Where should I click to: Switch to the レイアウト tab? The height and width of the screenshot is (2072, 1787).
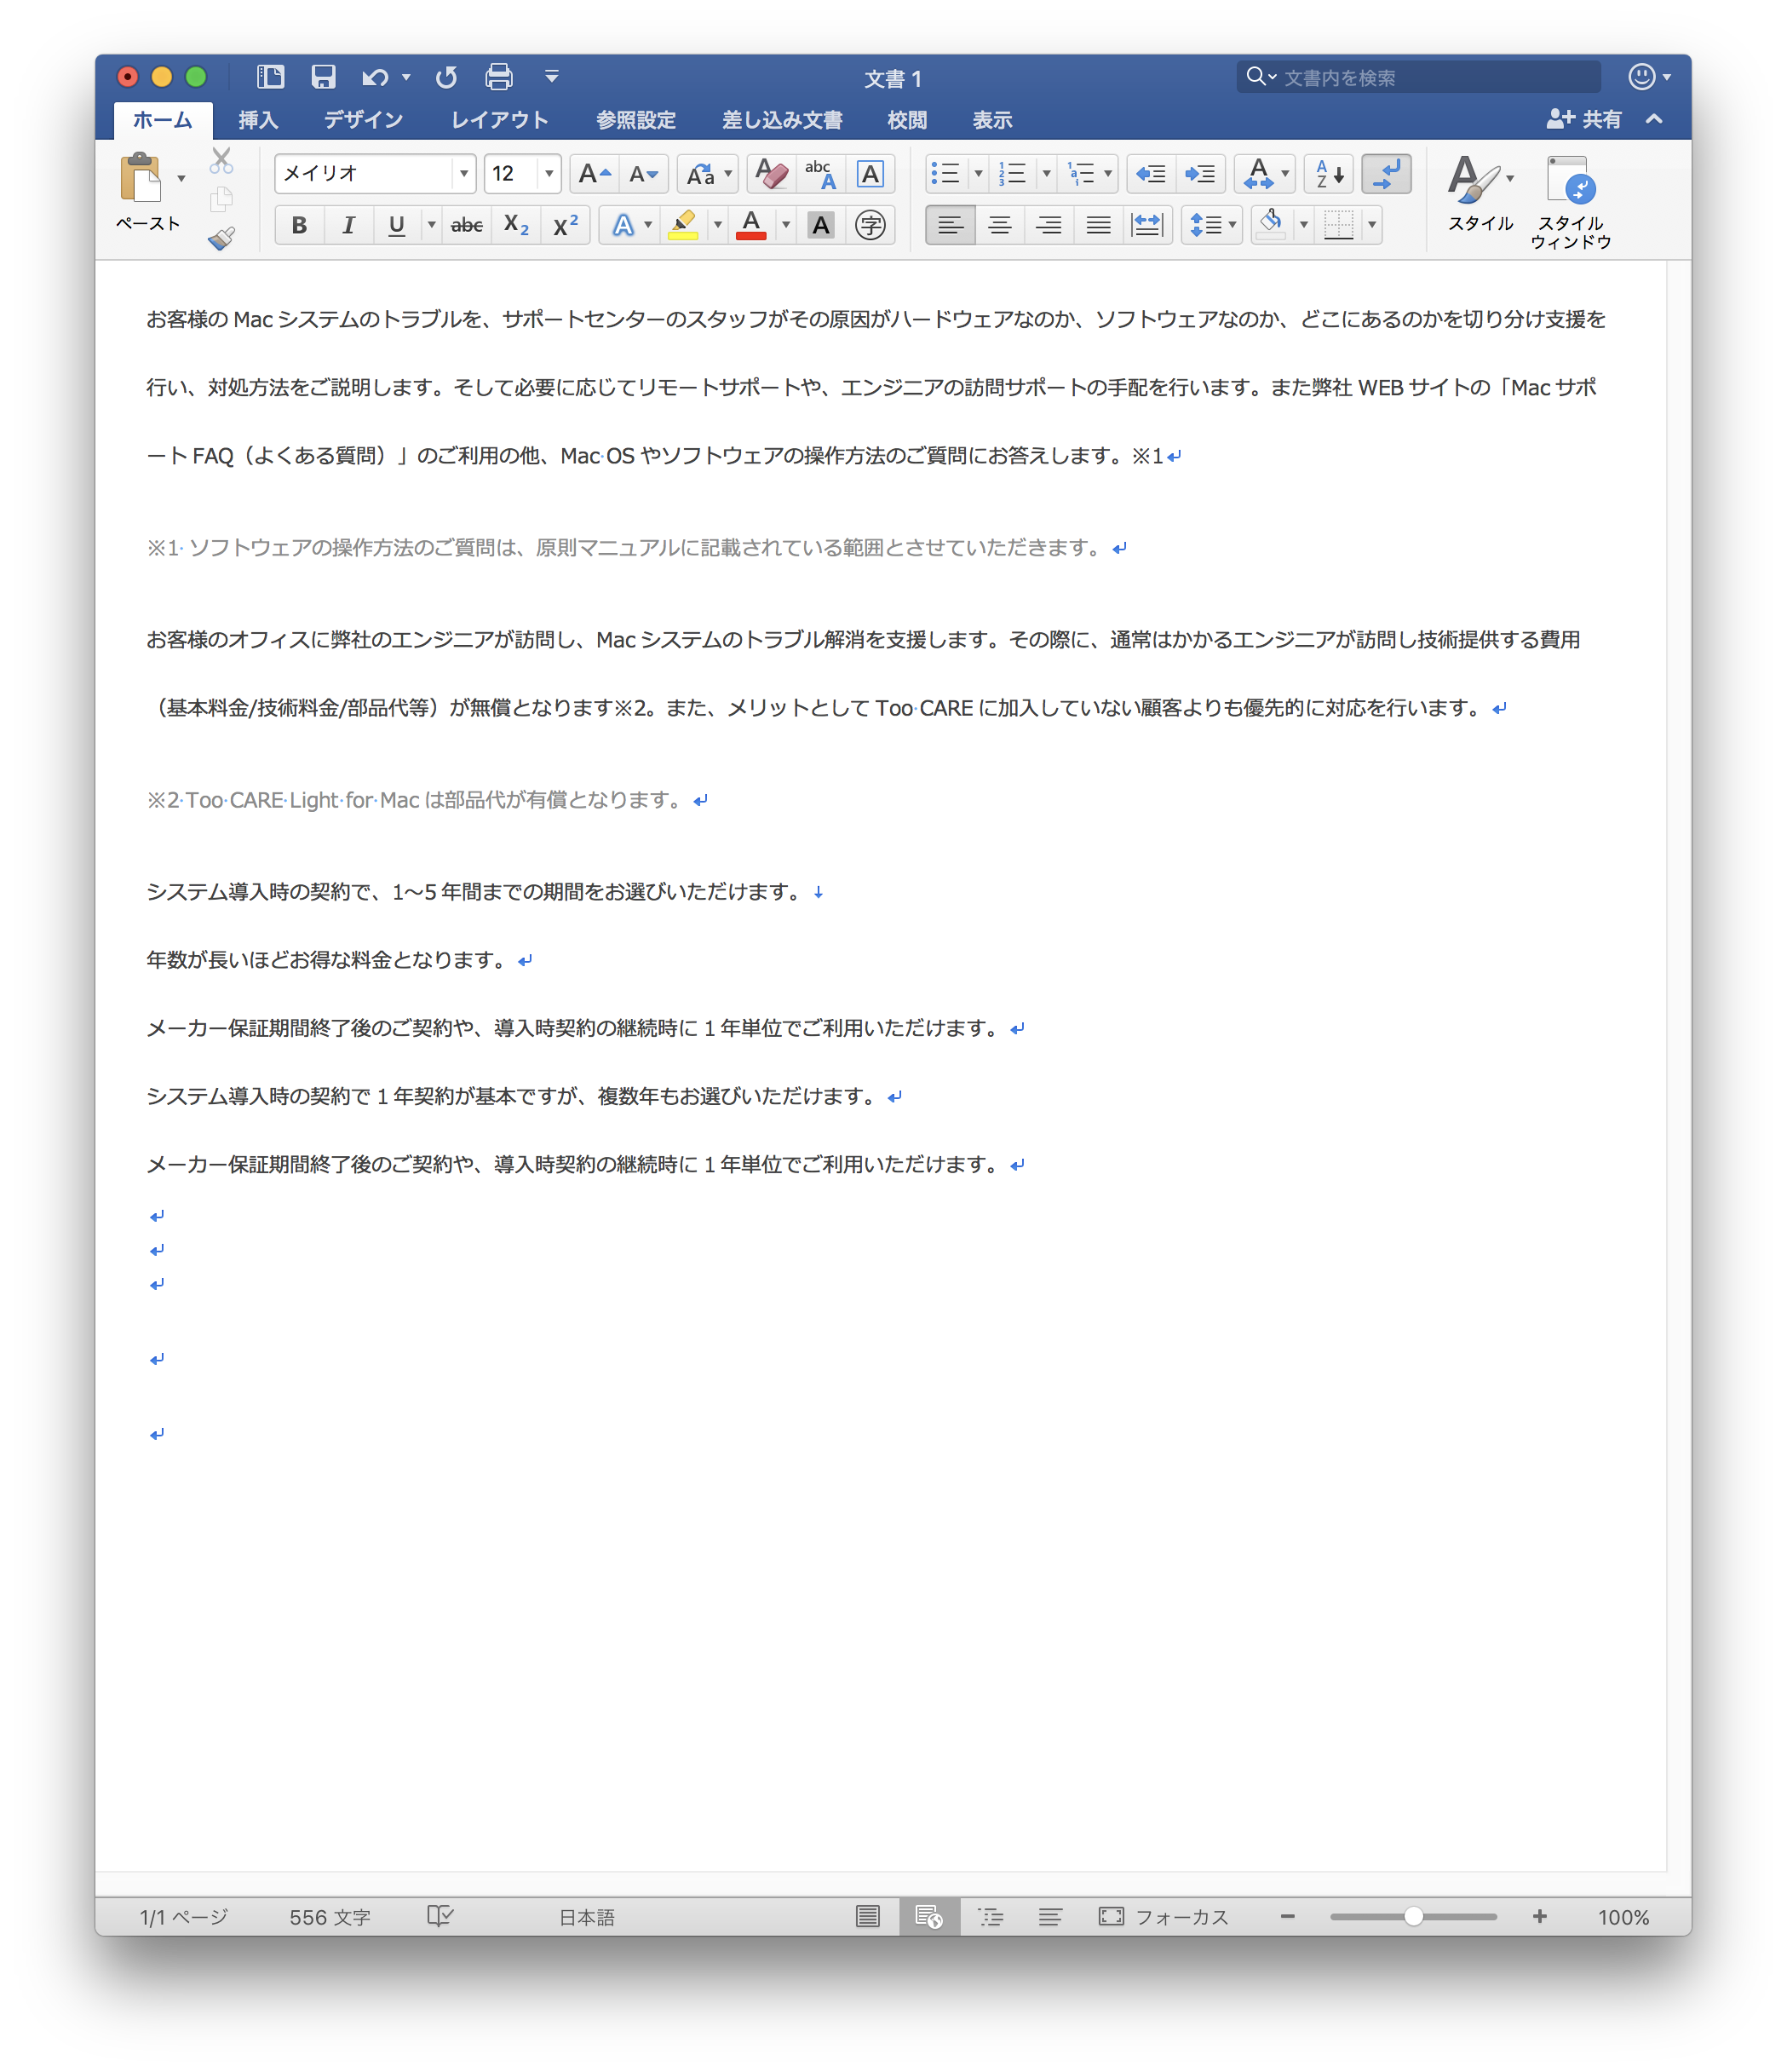pyautogui.click(x=499, y=120)
